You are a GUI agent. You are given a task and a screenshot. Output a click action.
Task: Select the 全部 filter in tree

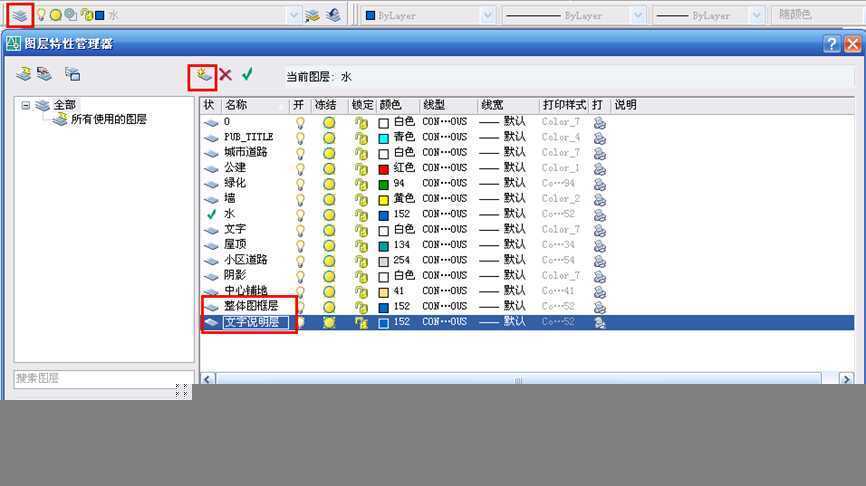pyautogui.click(x=64, y=104)
